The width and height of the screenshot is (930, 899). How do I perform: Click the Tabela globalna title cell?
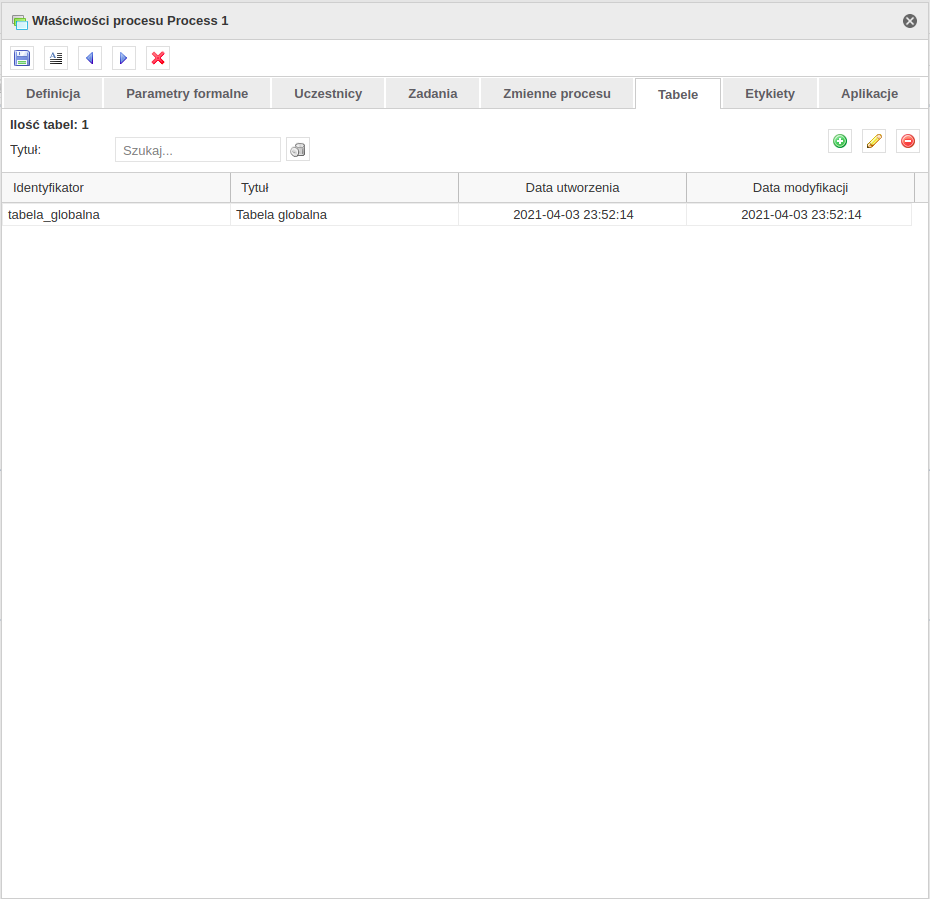tap(345, 215)
